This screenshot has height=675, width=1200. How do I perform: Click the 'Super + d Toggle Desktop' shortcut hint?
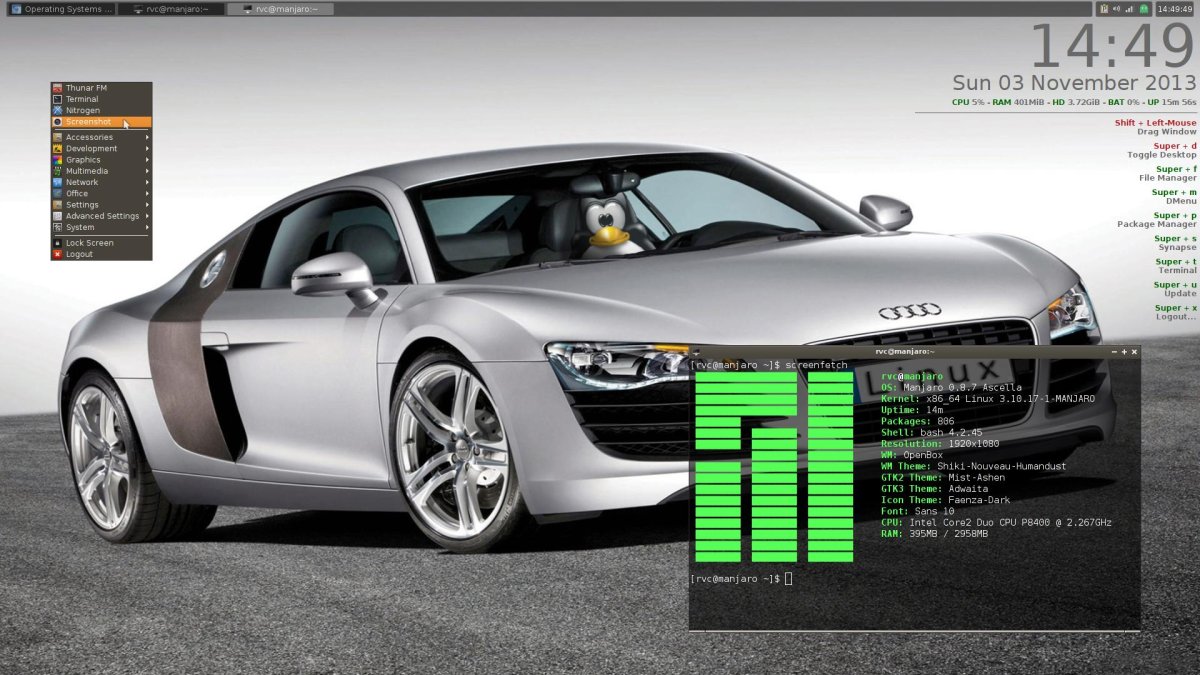point(1161,151)
